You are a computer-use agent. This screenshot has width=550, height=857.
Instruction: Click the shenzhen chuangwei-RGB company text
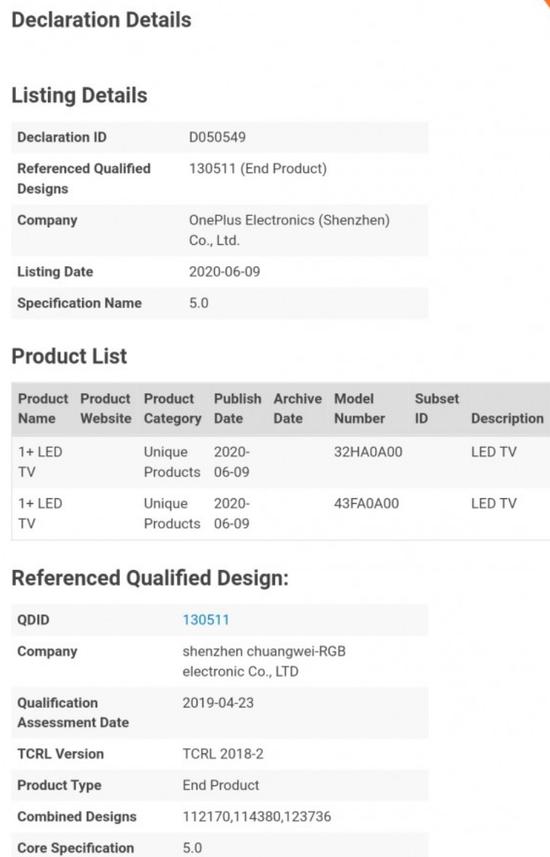point(264,661)
